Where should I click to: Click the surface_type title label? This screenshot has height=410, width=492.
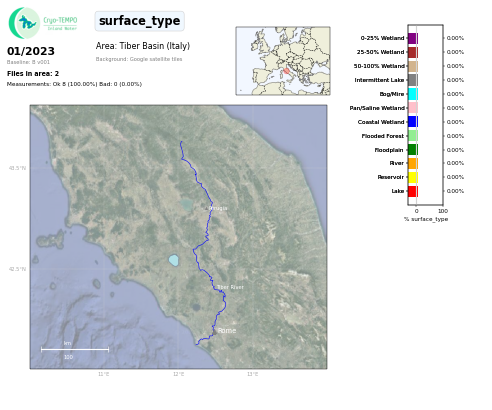(x=140, y=21)
